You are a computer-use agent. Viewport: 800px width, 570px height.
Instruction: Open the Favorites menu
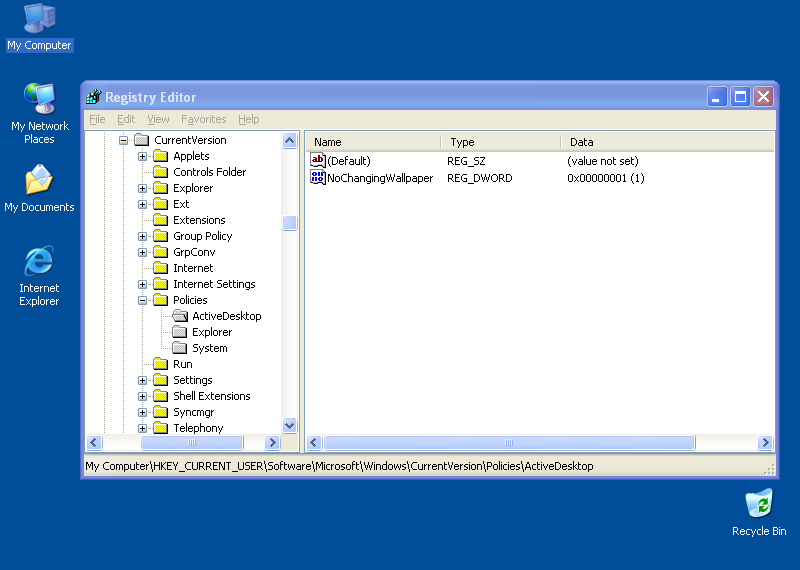[x=204, y=119]
